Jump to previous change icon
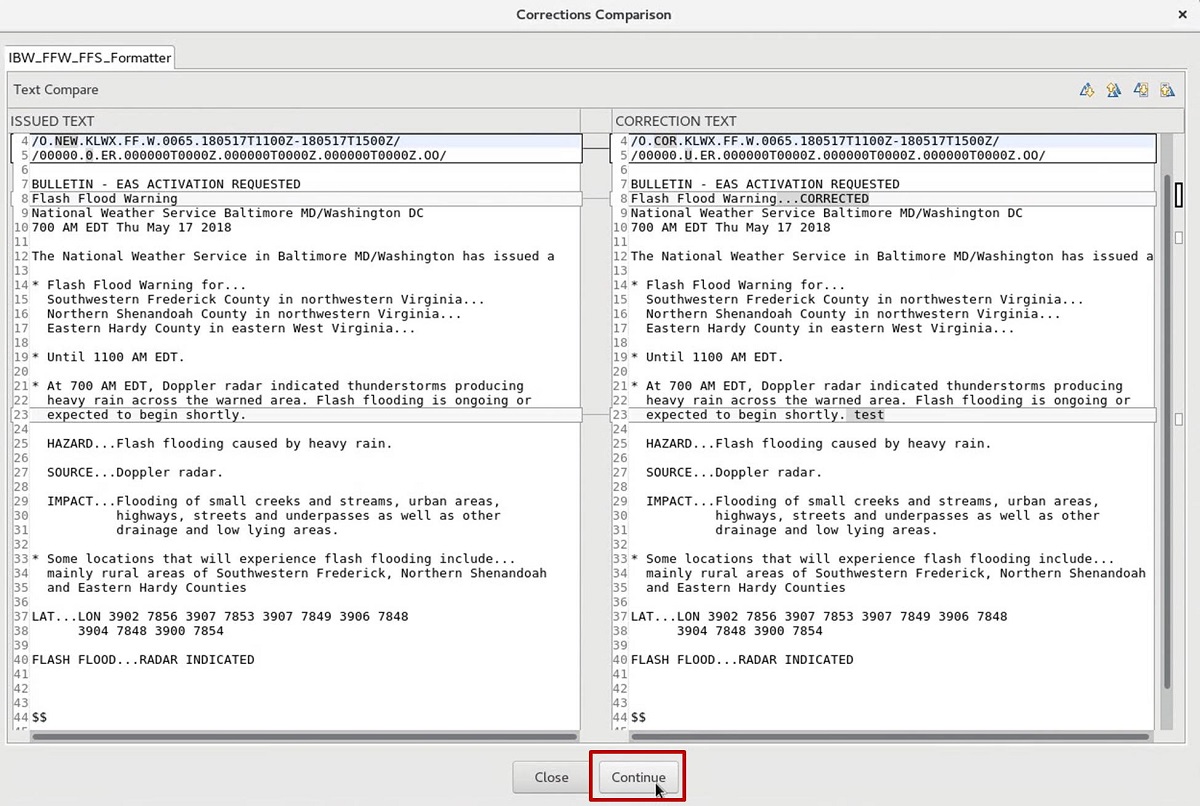This screenshot has width=1200, height=806. 1166,90
